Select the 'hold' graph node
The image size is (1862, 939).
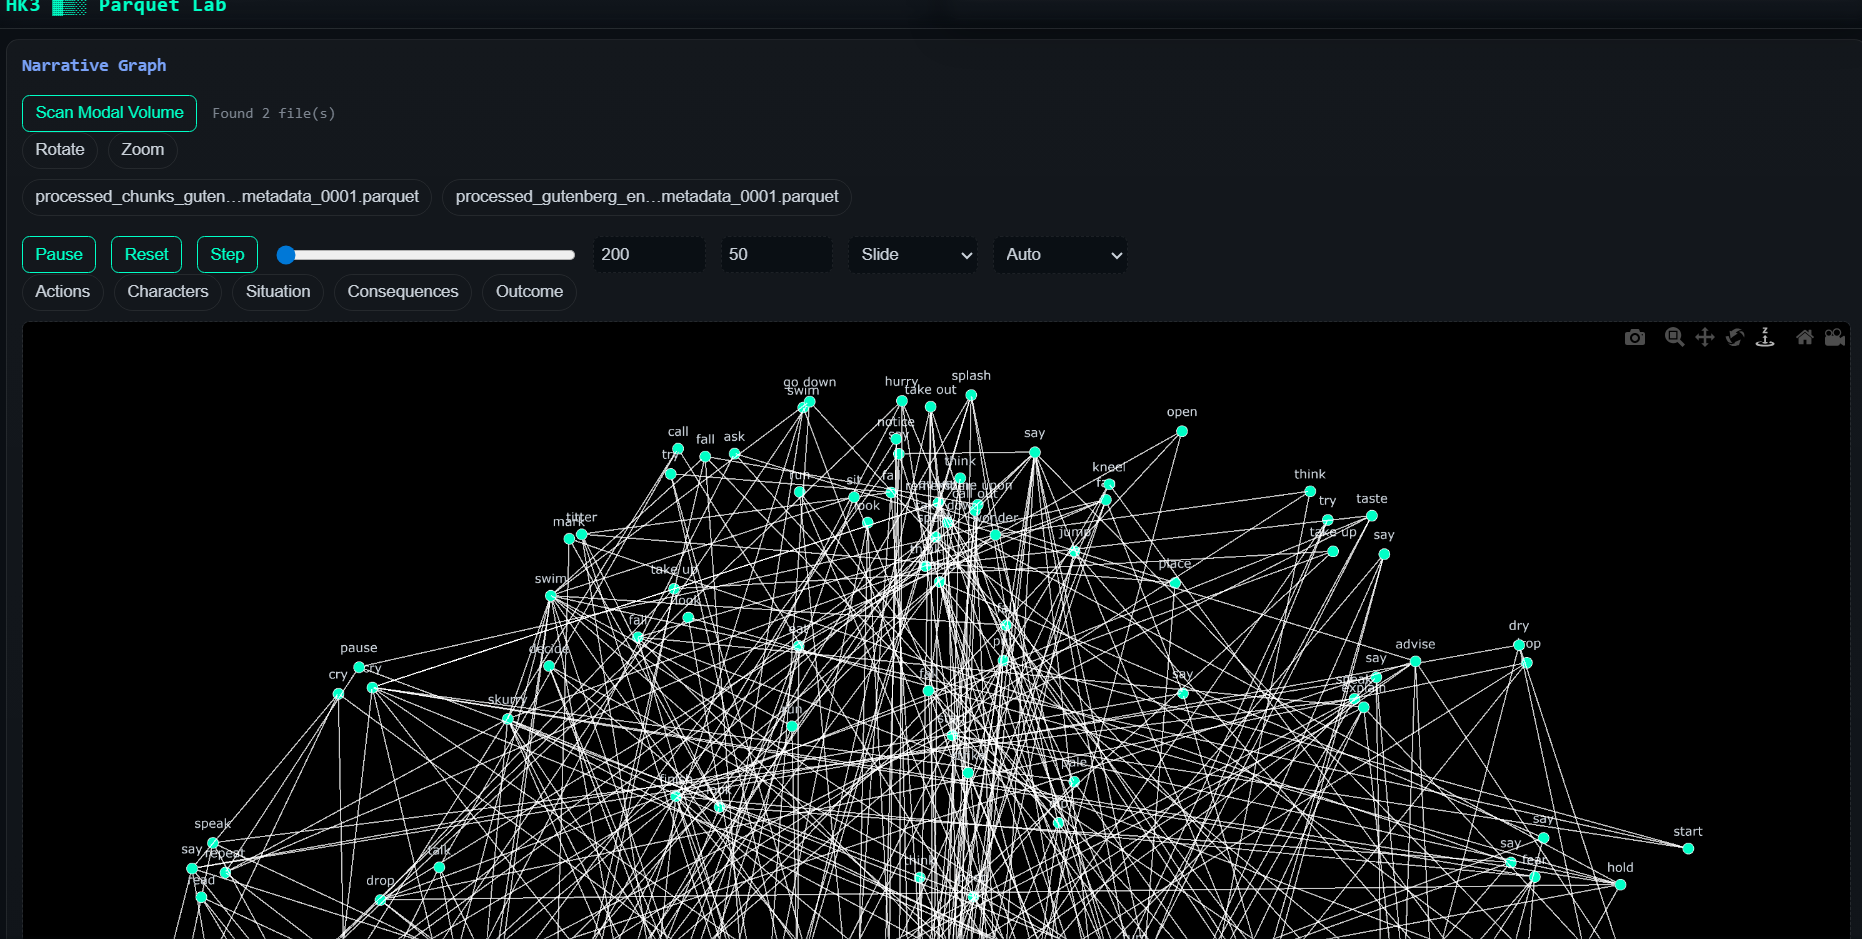1621,885
